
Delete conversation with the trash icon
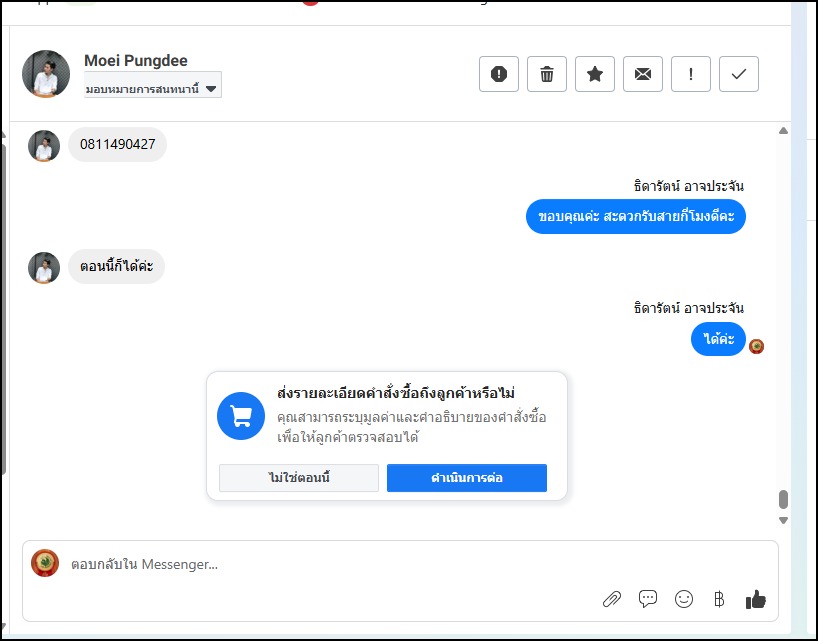click(547, 74)
